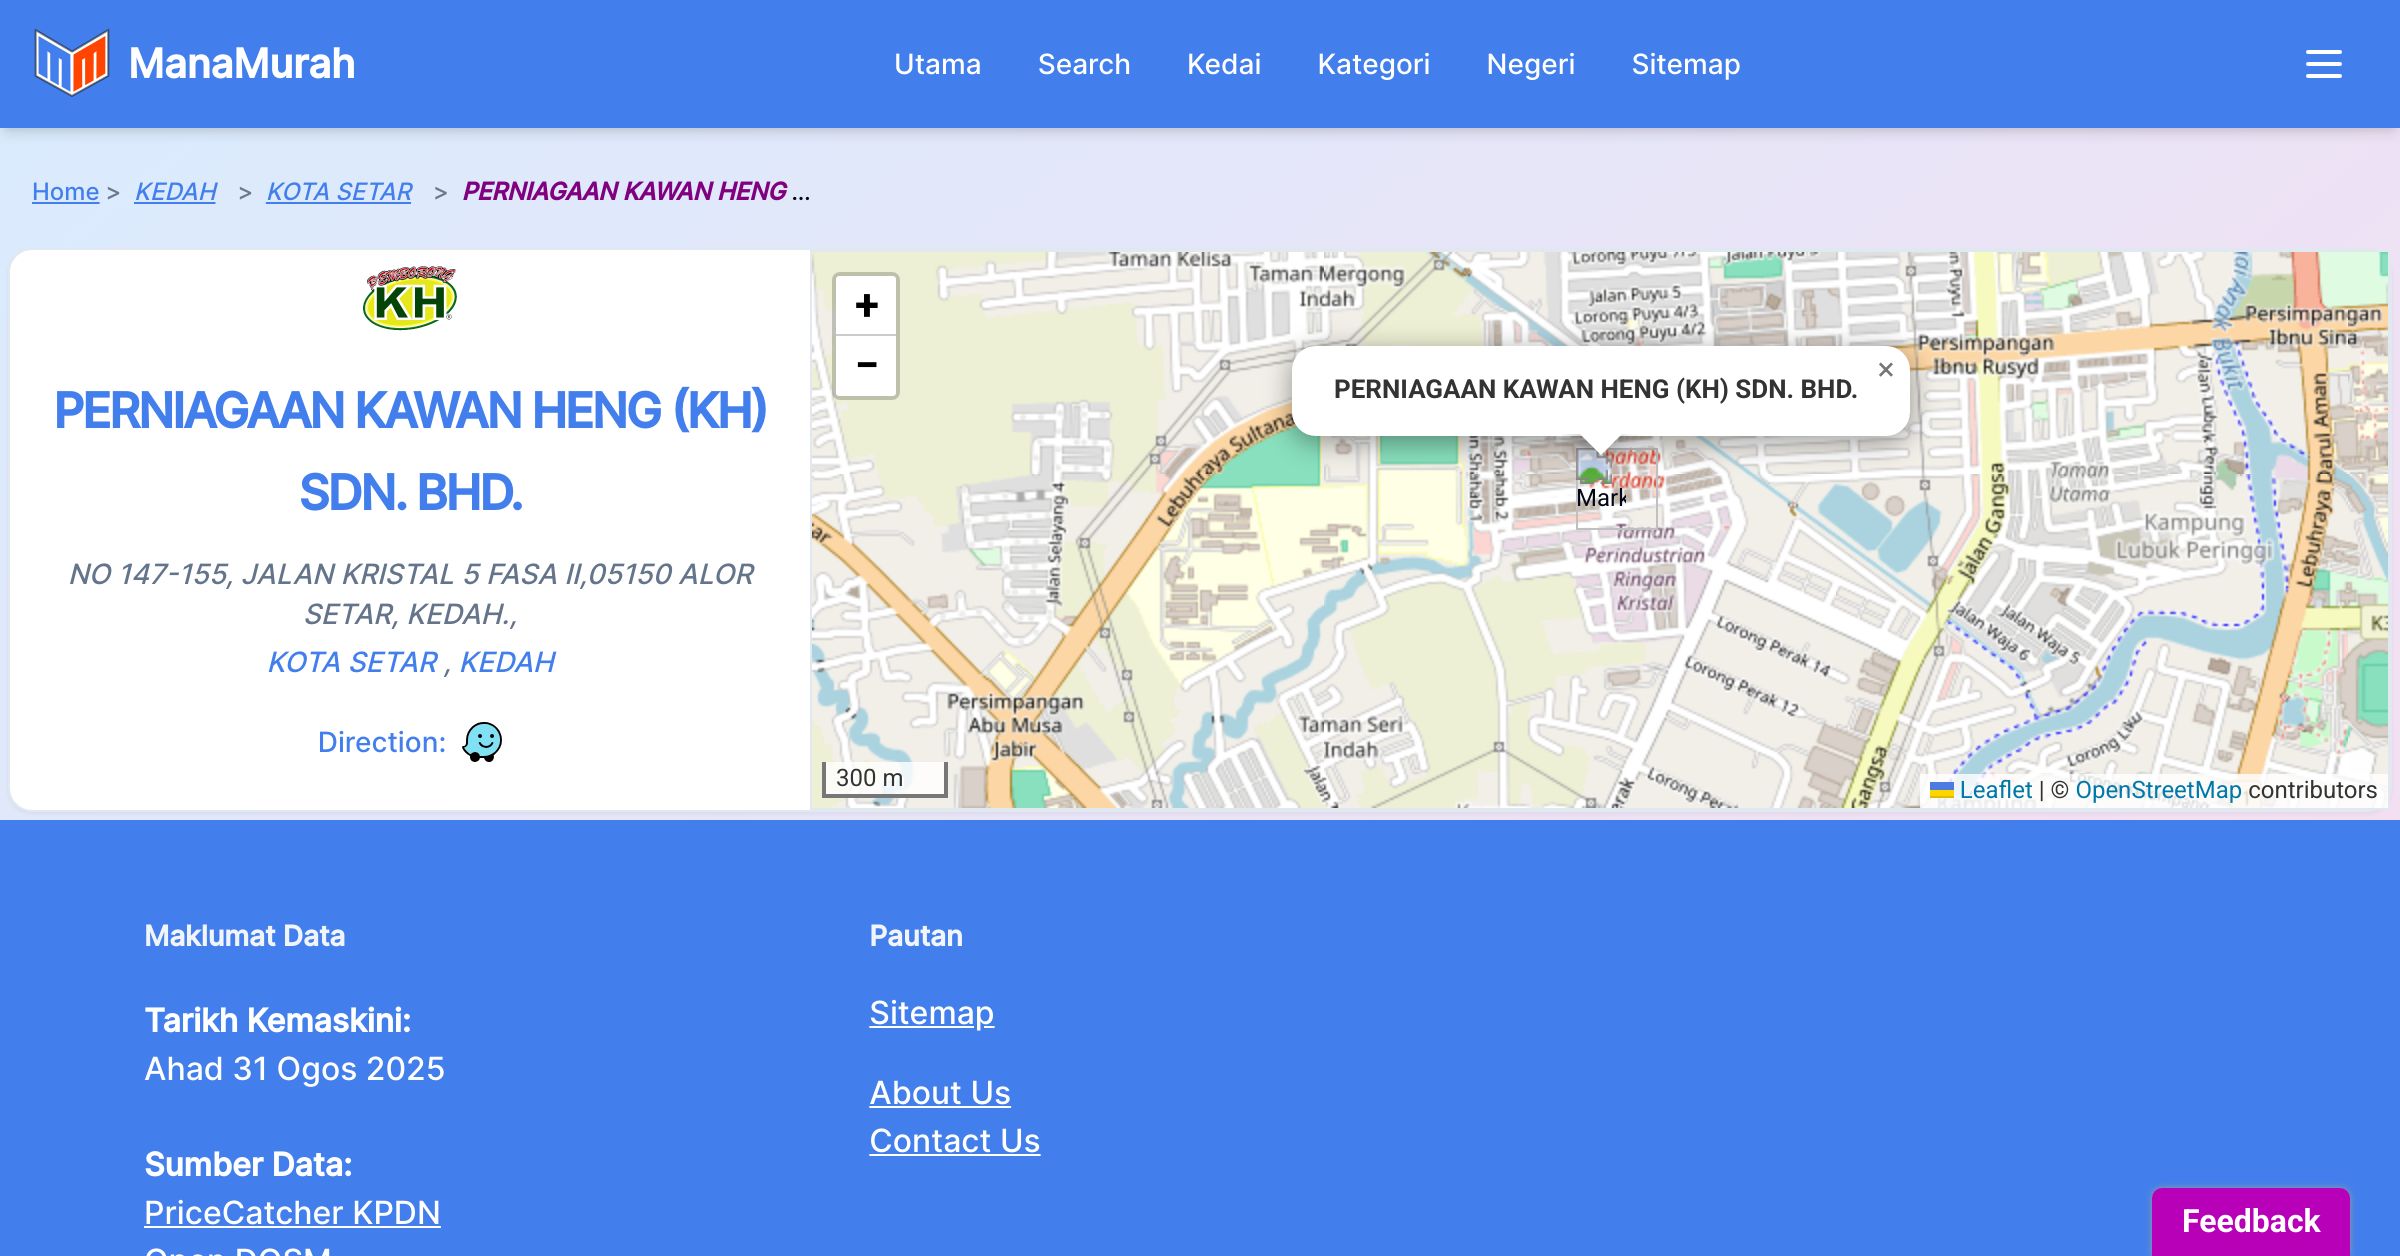Zoom out on the map
Screen dimensions: 2400x1256
(x=866, y=366)
